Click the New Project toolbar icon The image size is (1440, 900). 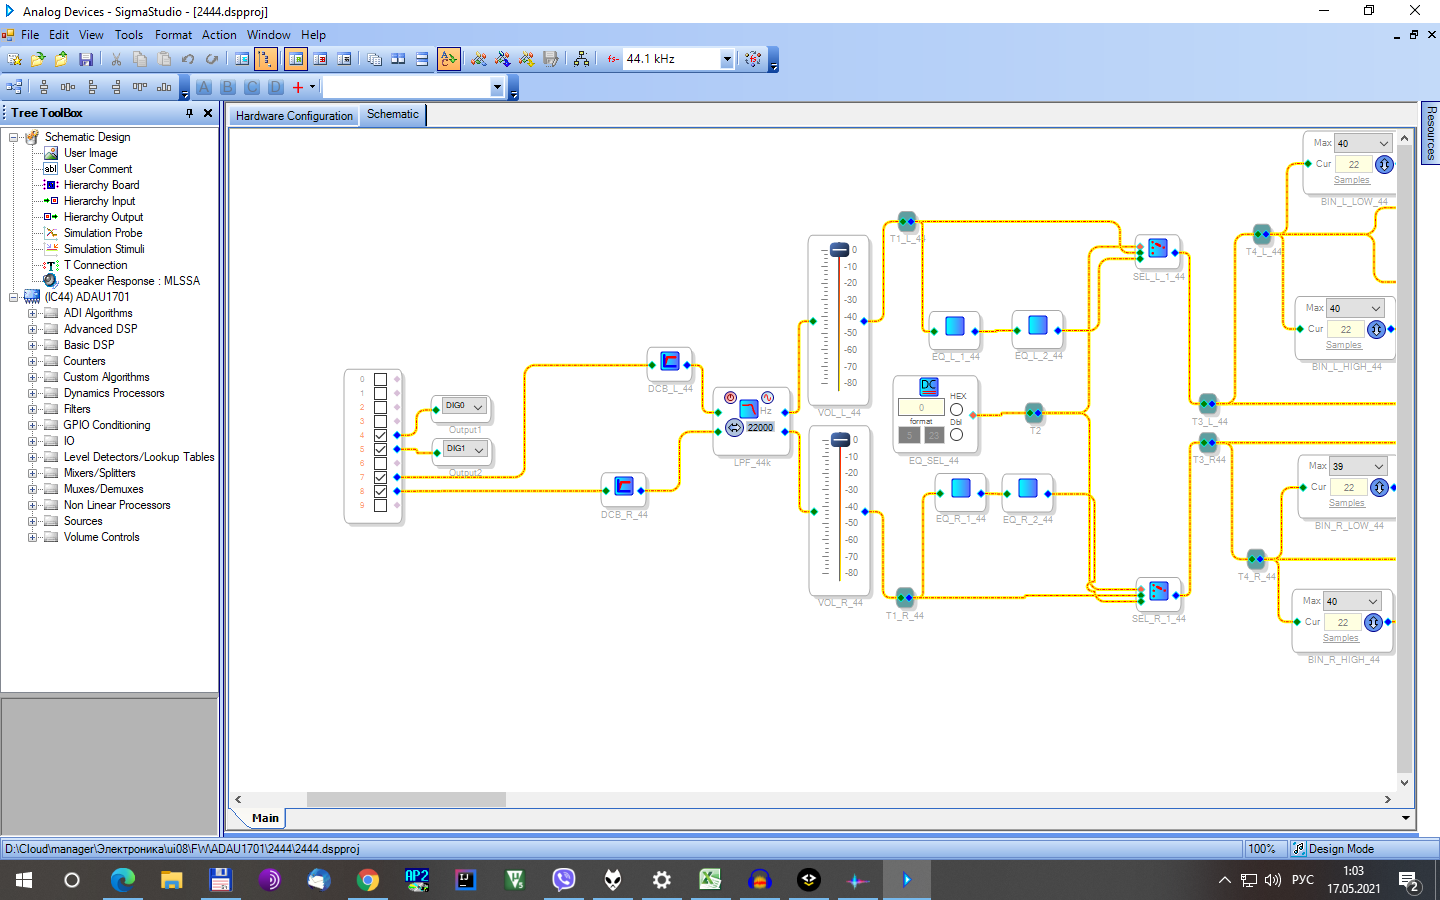(x=14, y=59)
